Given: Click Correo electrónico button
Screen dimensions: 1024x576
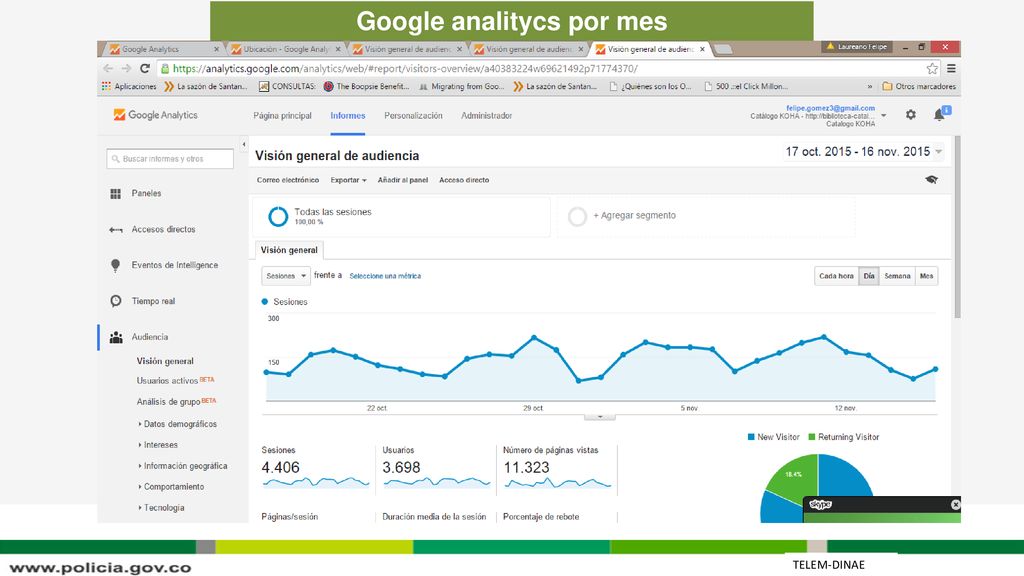Looking at the screenshot, I should tap(288, 180).
